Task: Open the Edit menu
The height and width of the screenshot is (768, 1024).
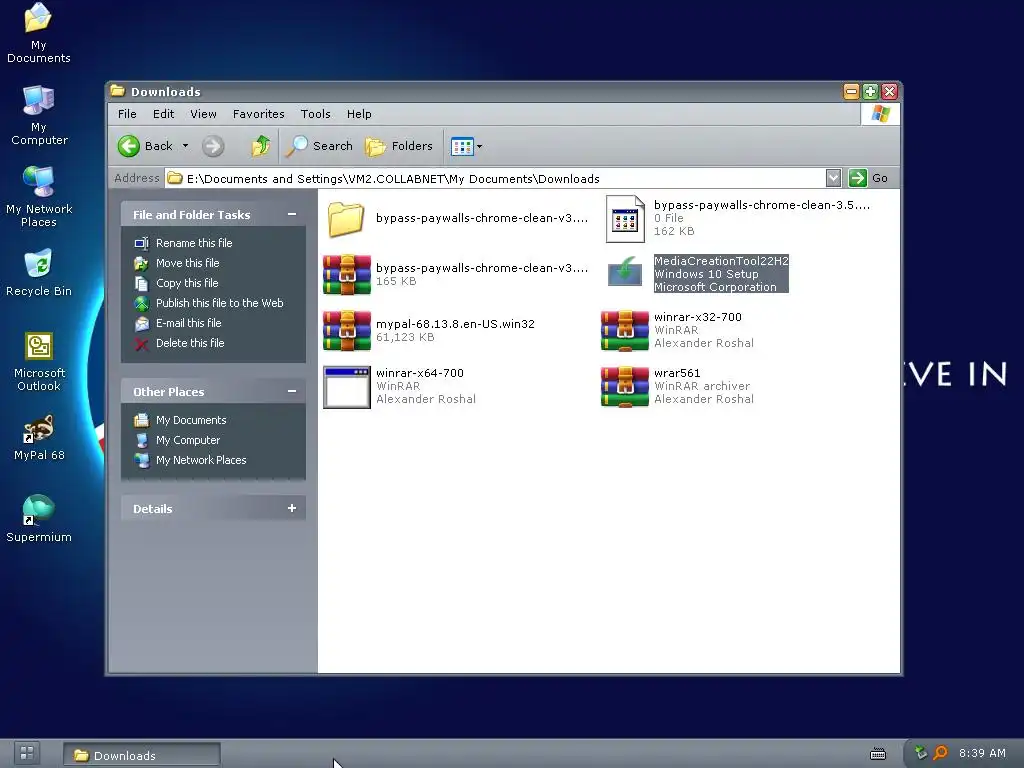Action: [163, 114]
